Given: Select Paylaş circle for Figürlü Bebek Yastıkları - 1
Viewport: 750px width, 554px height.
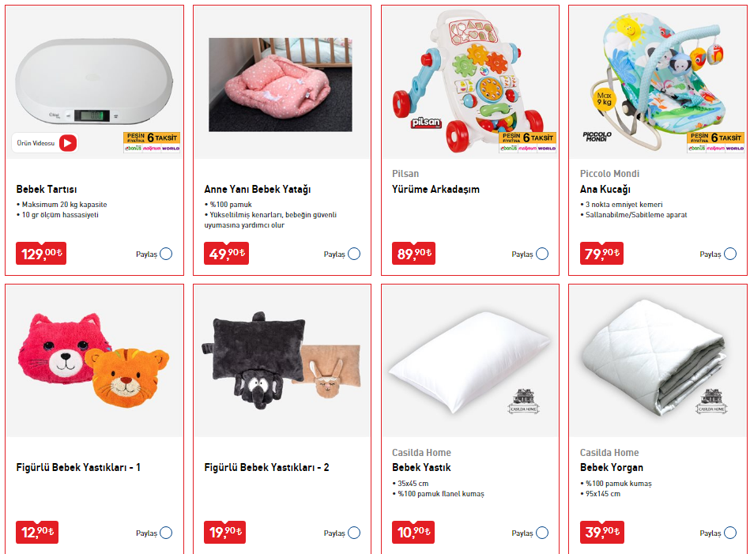Looking at the screenshot, I should (x=166, y=533).
